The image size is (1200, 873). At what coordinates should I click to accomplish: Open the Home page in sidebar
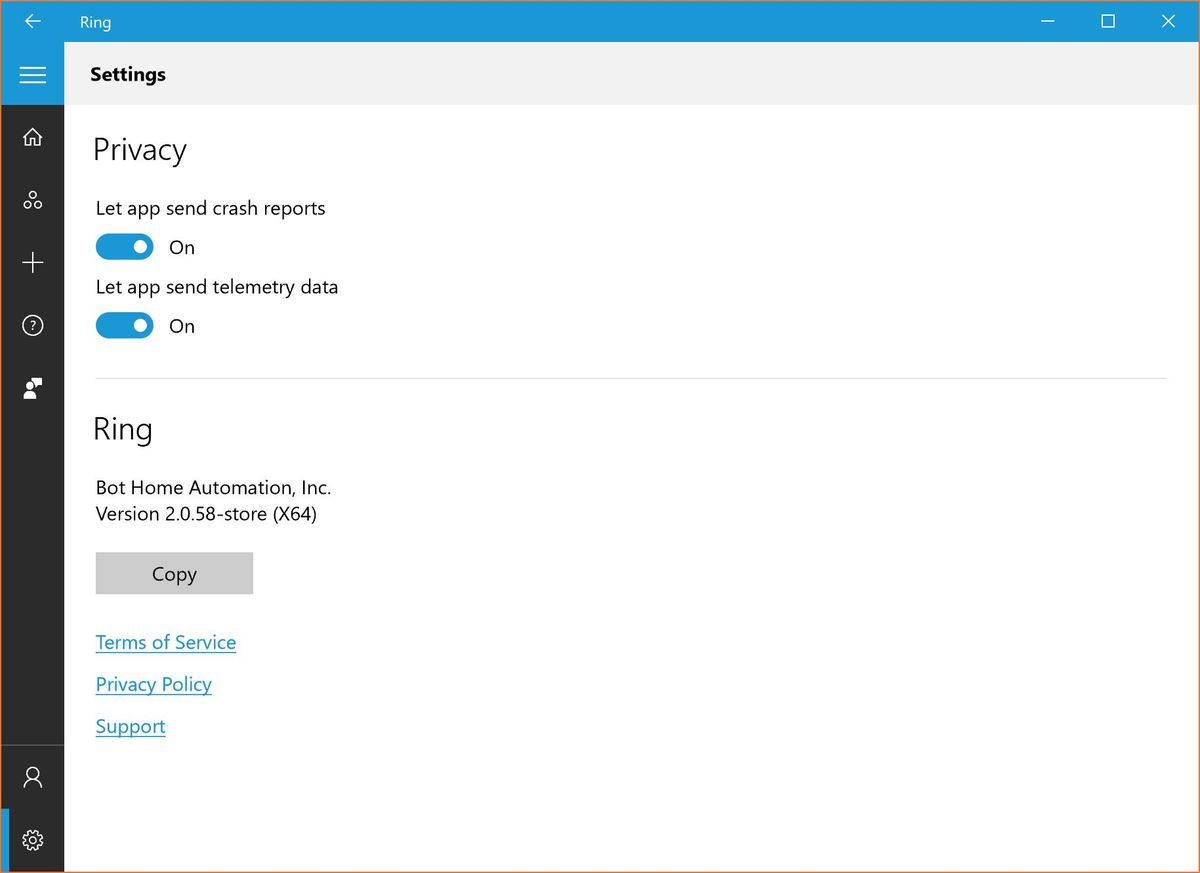[32, 137]
